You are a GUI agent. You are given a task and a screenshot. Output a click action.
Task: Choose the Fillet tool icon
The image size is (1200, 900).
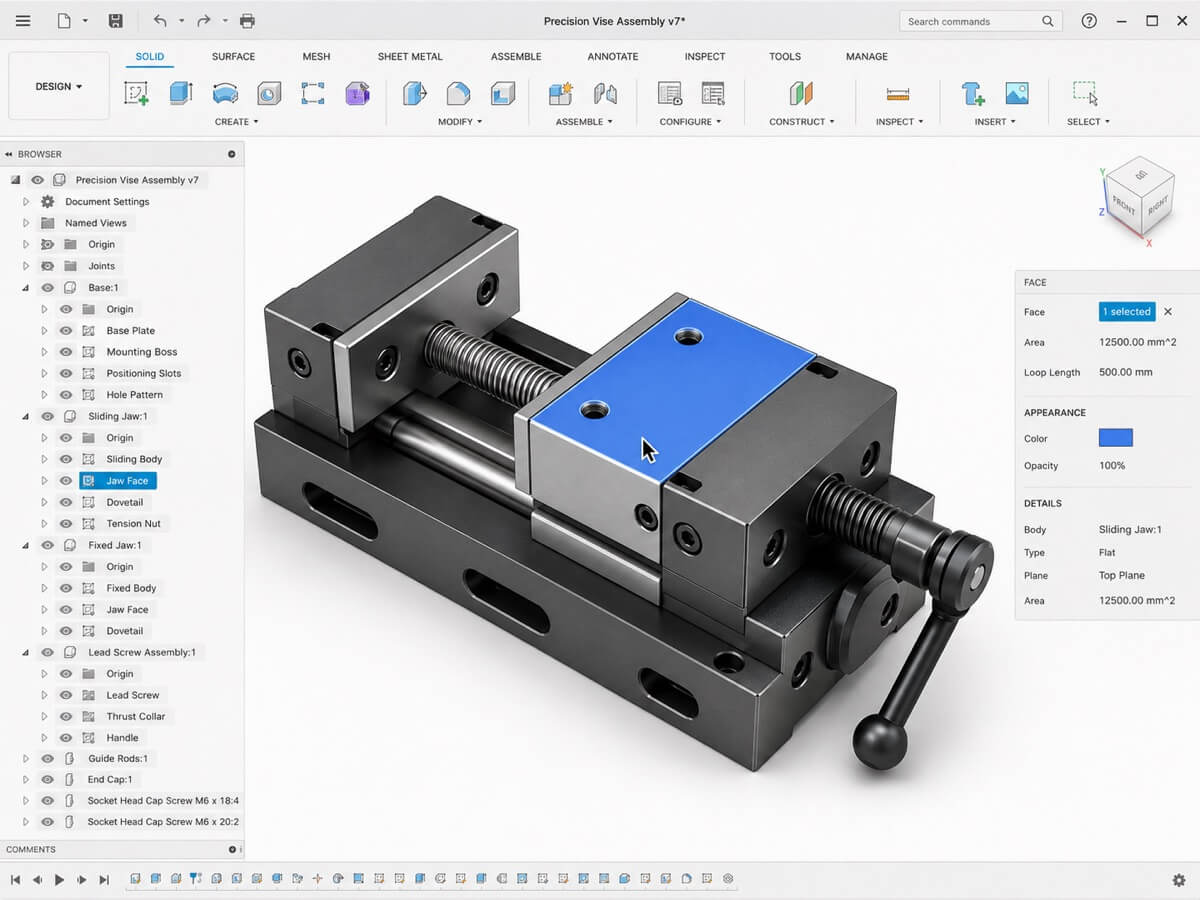click(459, 94)
